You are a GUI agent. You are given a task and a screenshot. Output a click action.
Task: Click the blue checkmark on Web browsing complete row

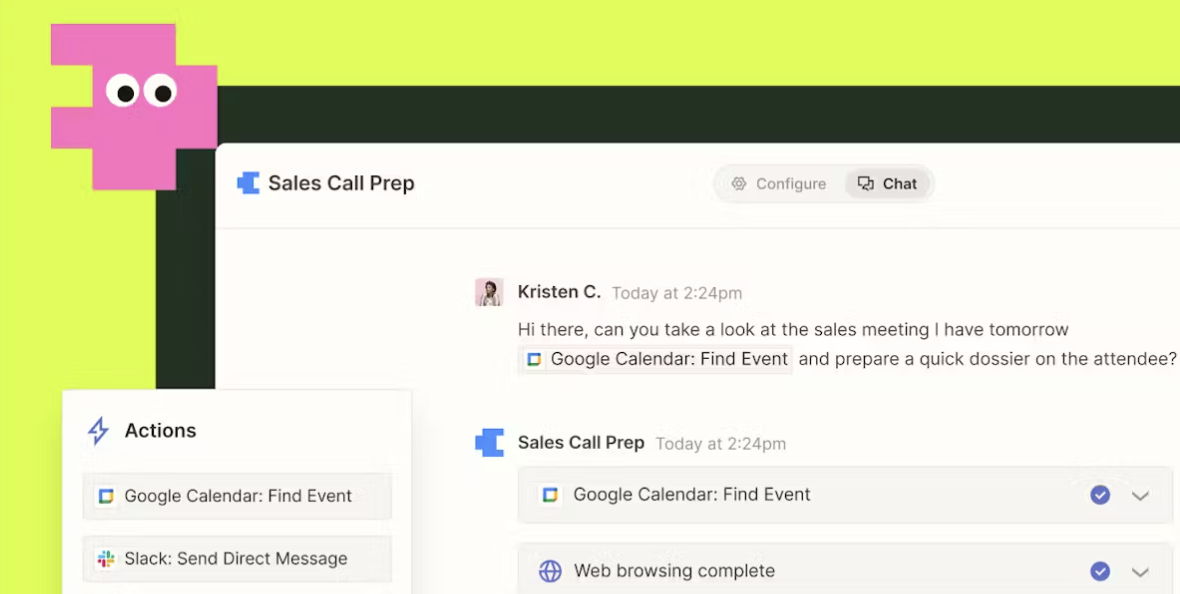(x=1100, y=571)
